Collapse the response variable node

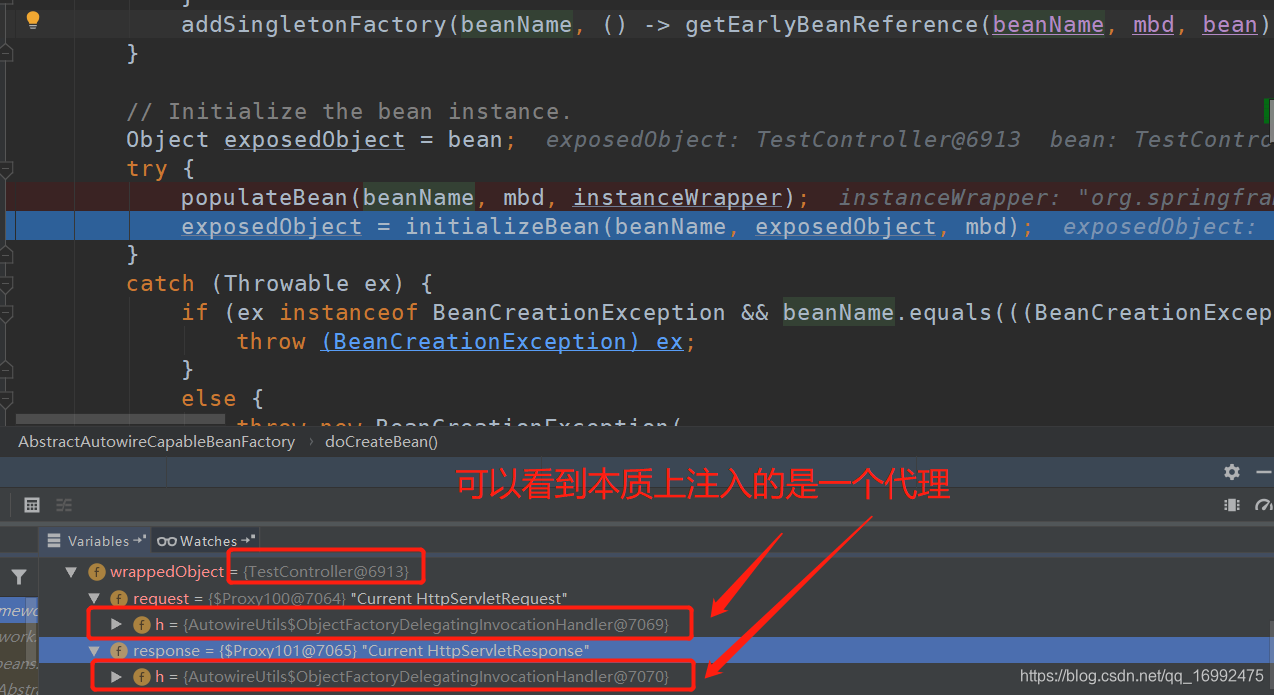[x=93, y=650]
